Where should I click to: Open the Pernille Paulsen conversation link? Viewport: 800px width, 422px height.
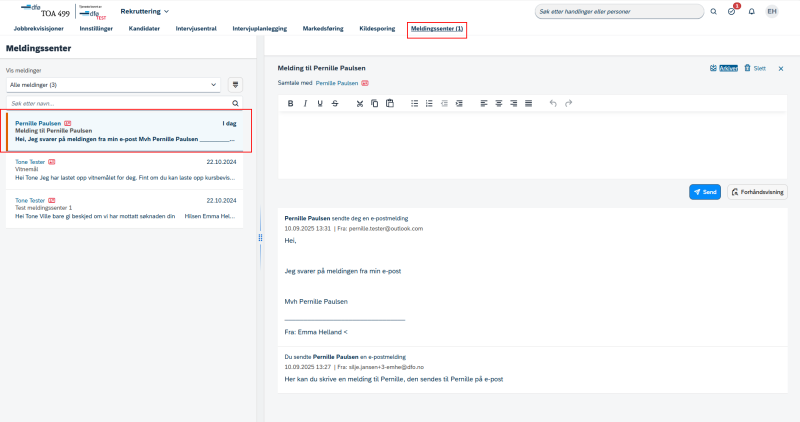pyautogui.click(x=337, y=83)
